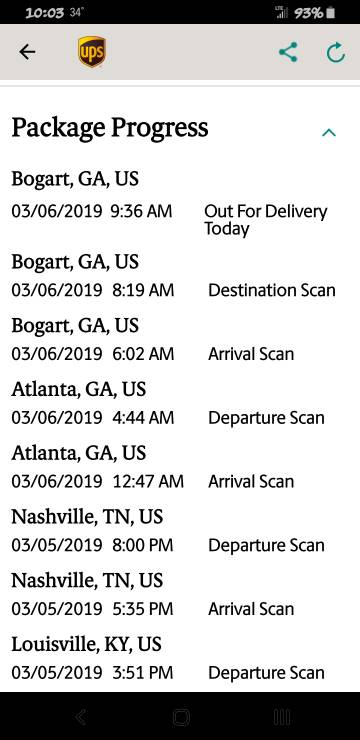Screen dimensions: 360x740
Task: Open the UPS logo home icon
Action: click(x=92, y=52)
